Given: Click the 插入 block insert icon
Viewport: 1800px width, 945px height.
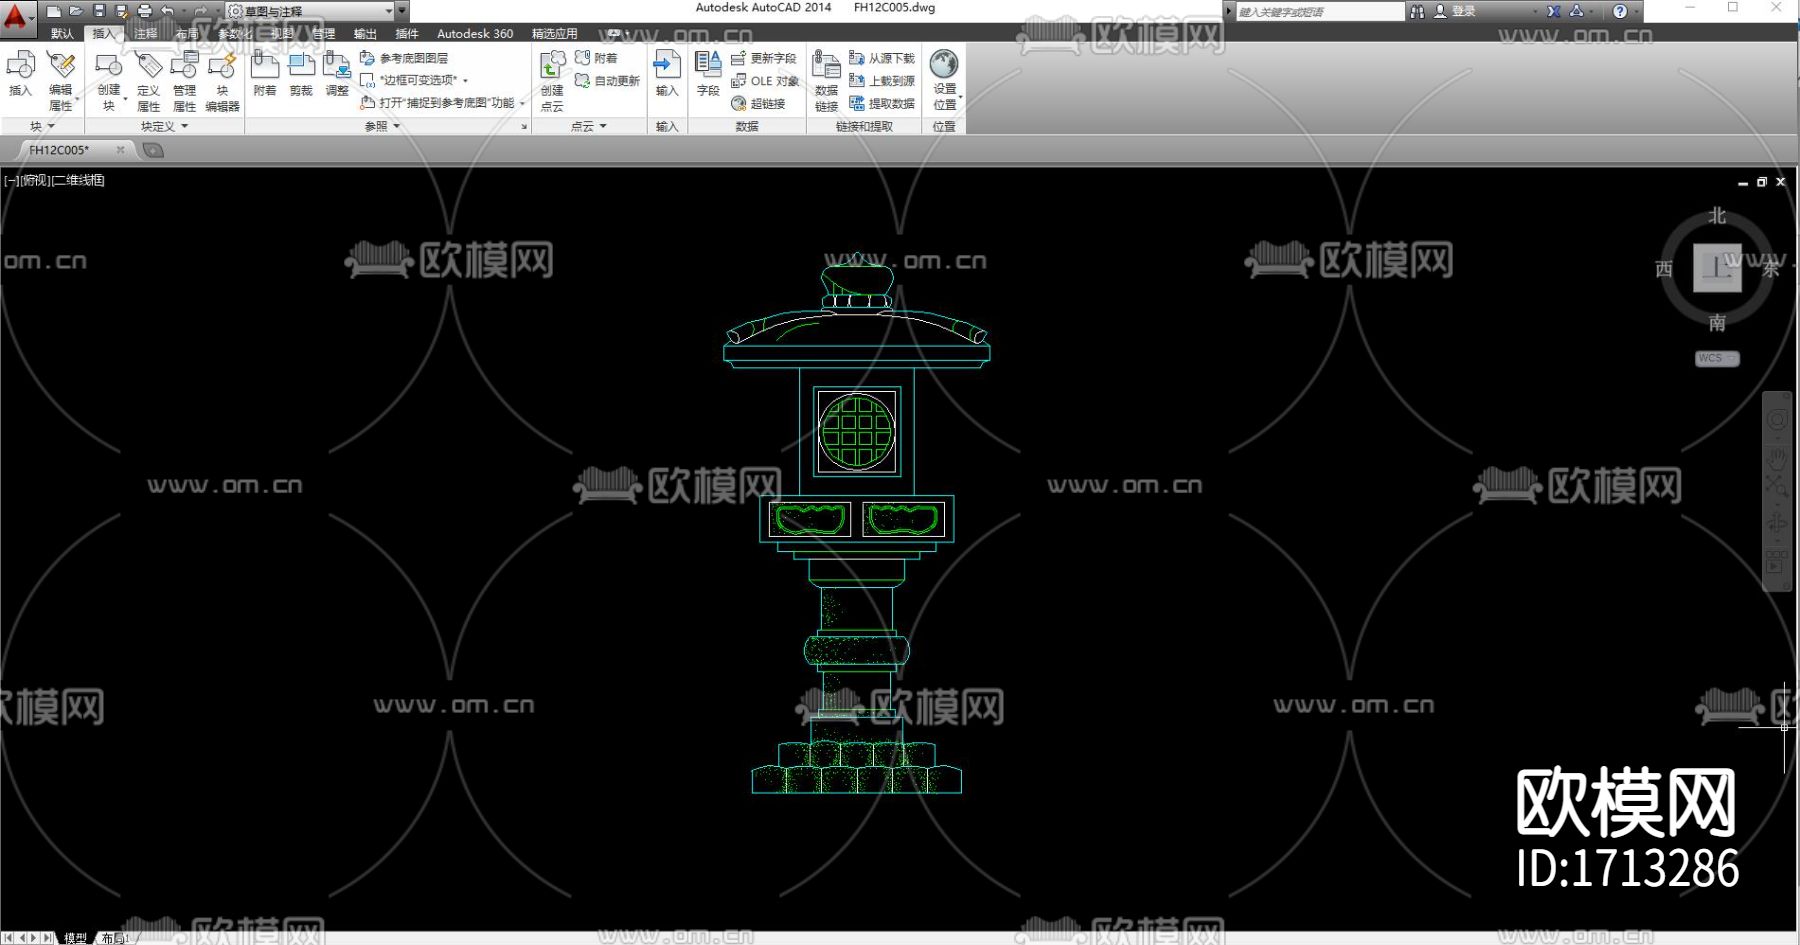Looking at the screenshot, I should [20, 75].
